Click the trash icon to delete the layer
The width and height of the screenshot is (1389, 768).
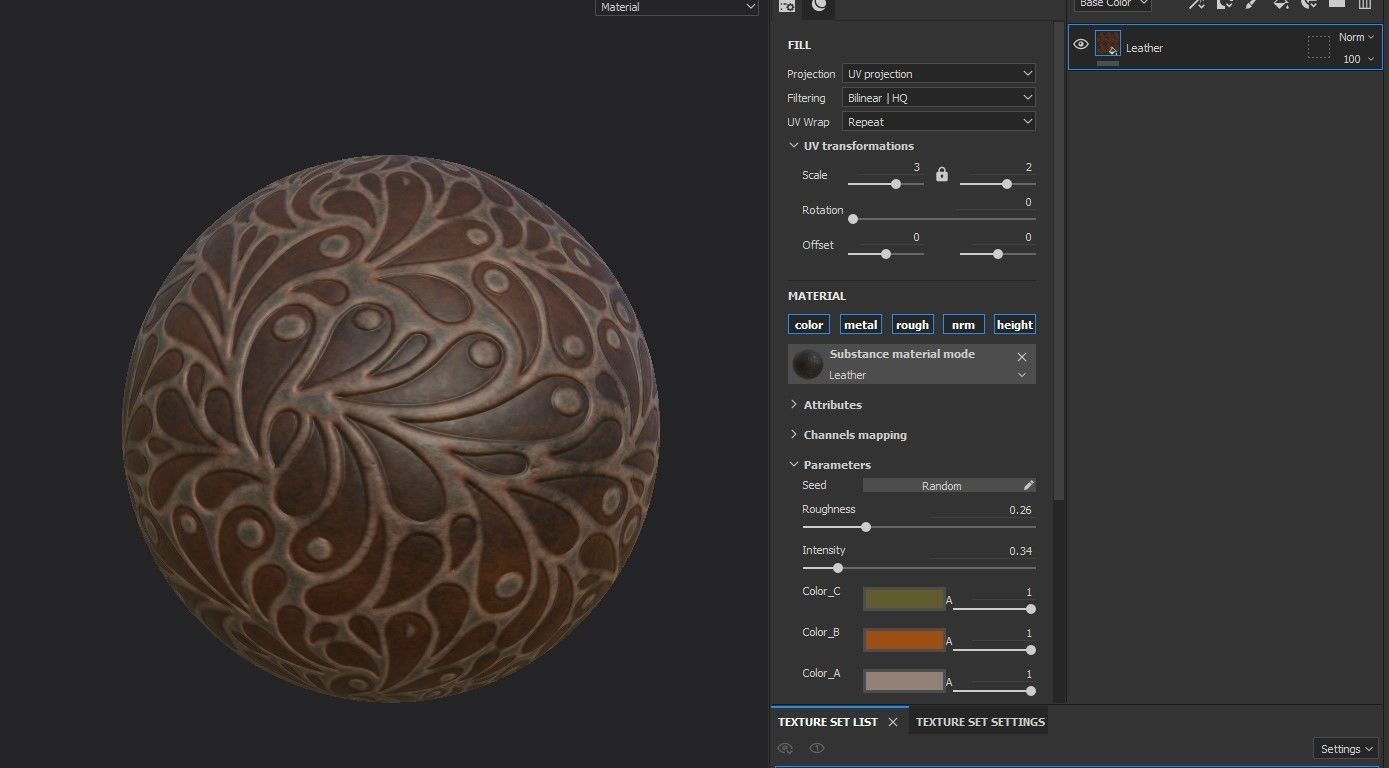1365,4
